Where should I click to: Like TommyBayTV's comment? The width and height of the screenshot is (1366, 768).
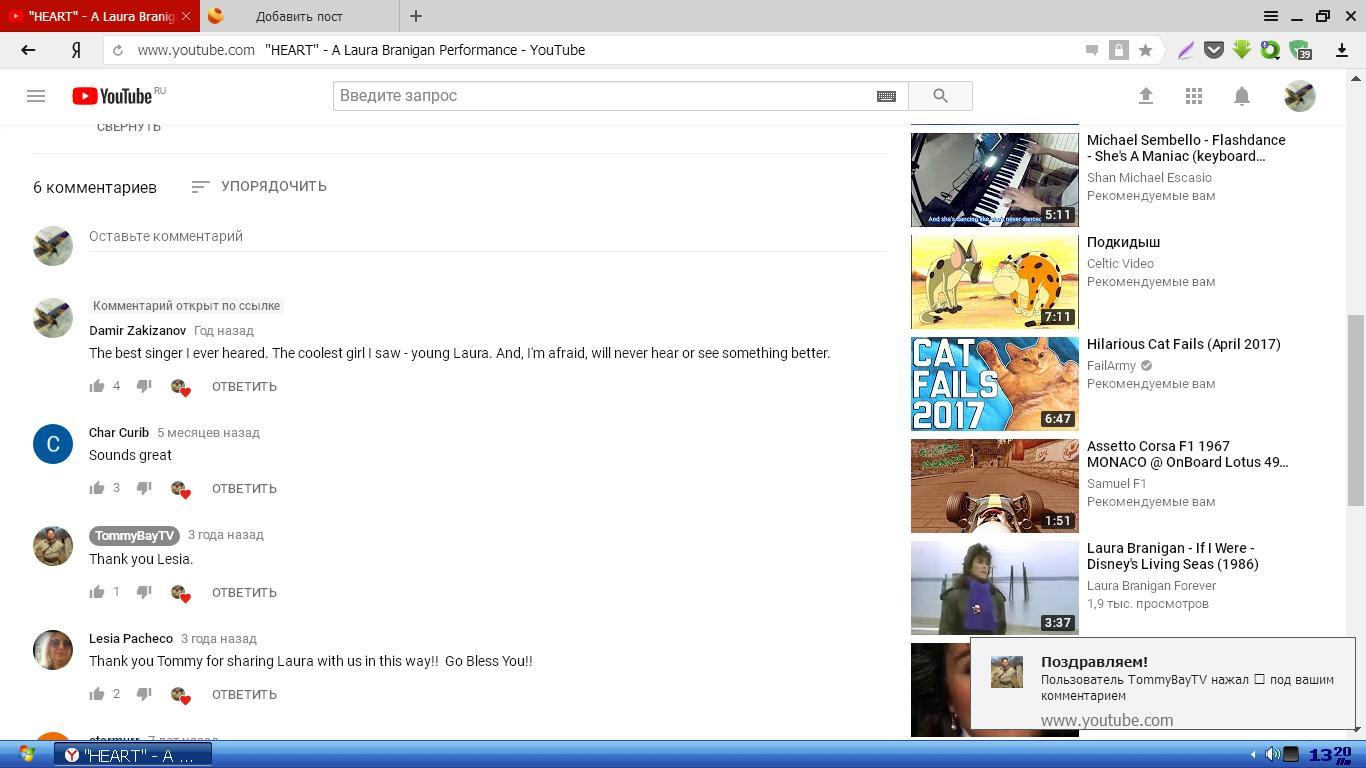pyautogui.click(x=97, y=592)
